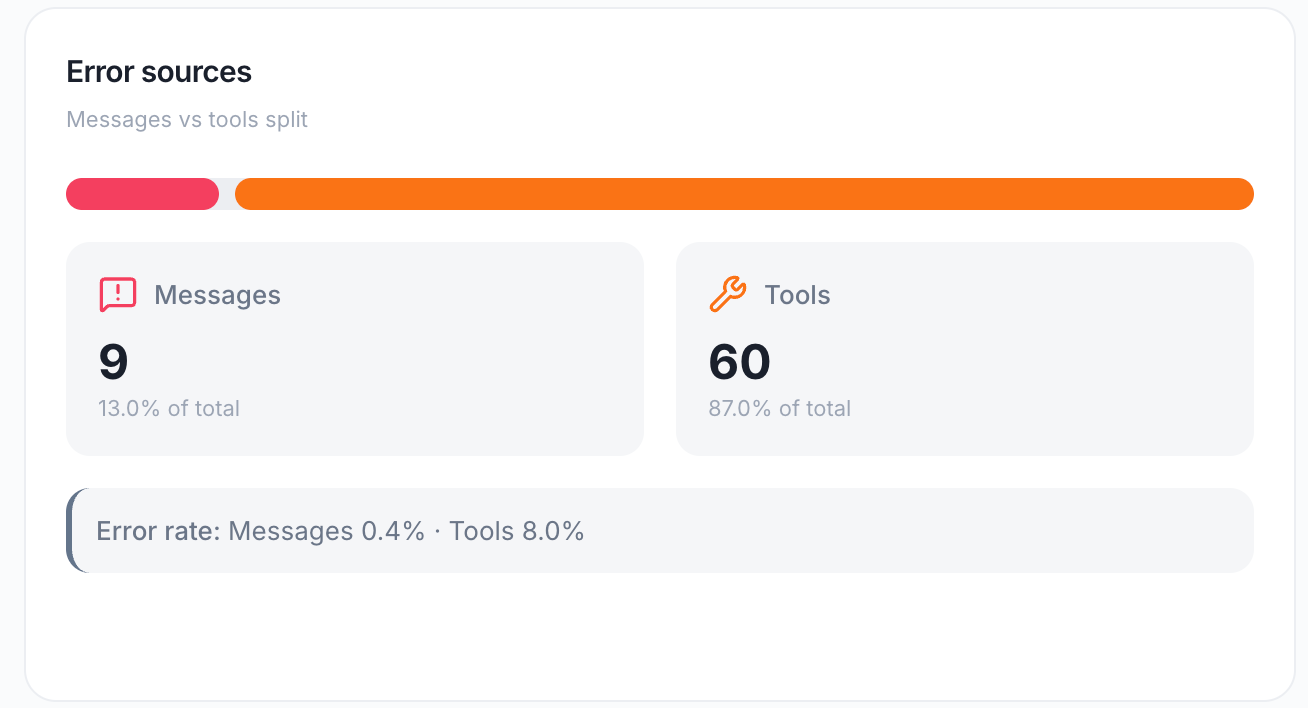Select the Tools count of 60
1308x708 pixels.
[740, 362]
